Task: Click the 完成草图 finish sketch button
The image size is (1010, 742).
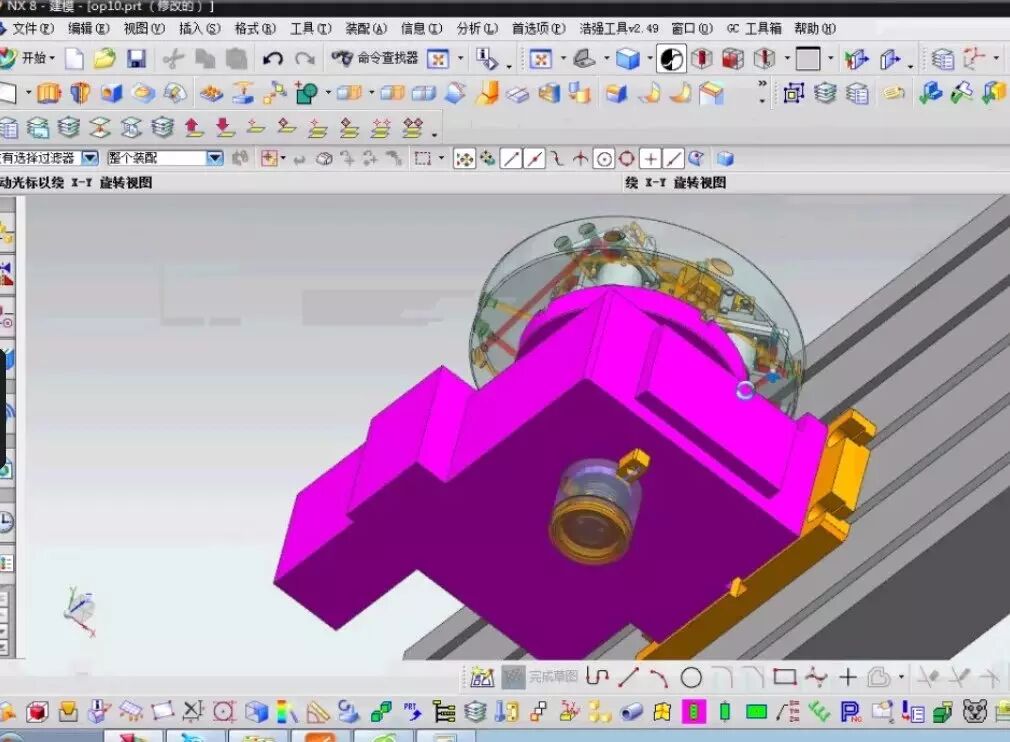Action: point(541,677)
